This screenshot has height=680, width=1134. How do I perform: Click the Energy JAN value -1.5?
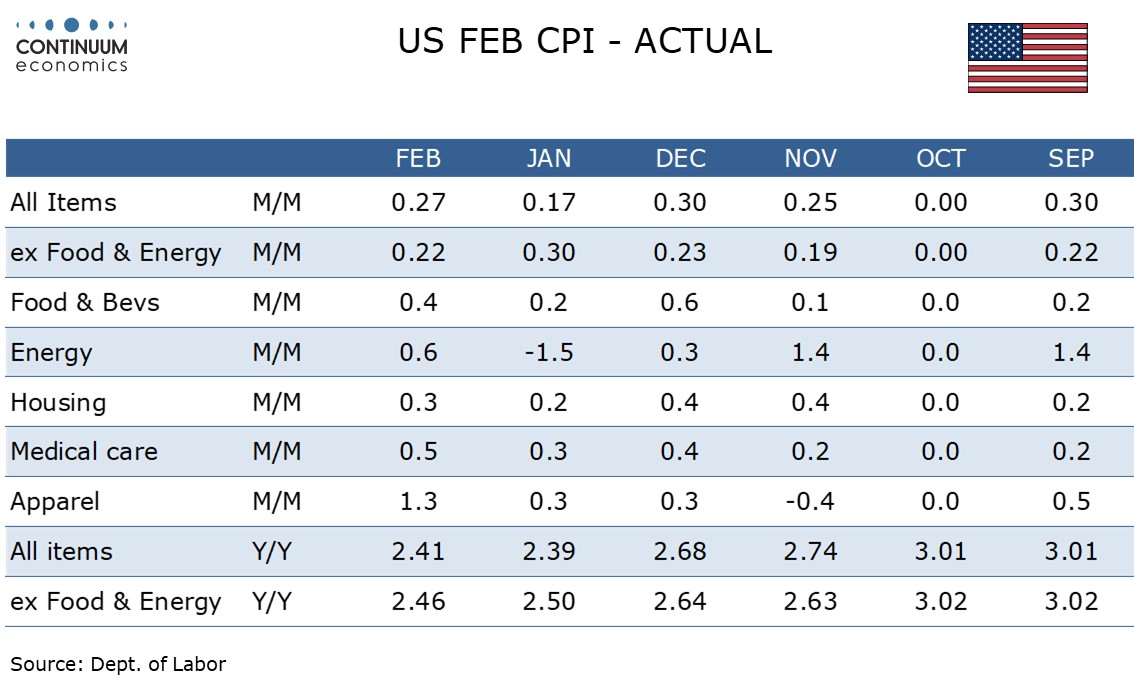click(547, 352)
